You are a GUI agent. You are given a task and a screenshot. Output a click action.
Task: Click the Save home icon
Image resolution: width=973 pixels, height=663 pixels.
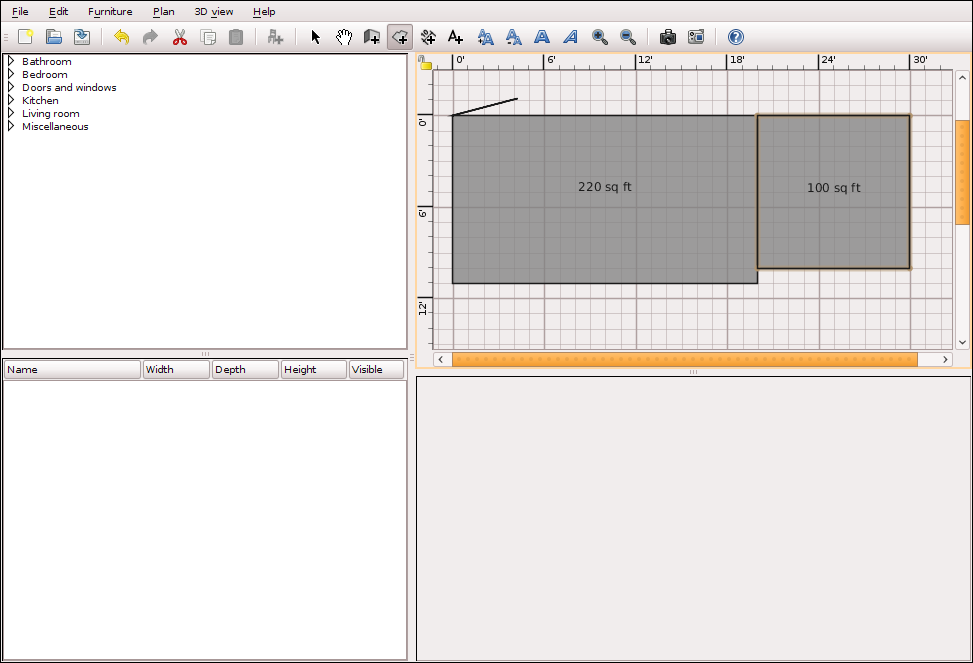pos(82,37)
